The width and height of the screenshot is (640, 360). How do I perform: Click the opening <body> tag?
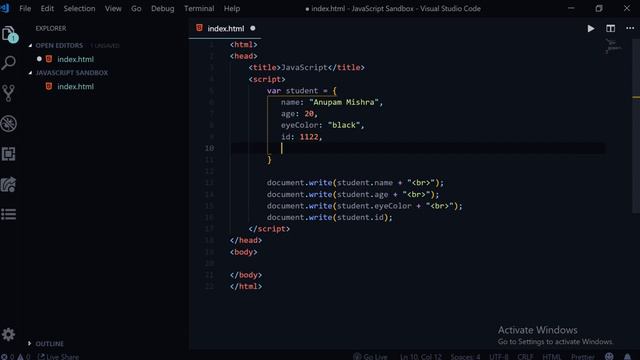243,252
